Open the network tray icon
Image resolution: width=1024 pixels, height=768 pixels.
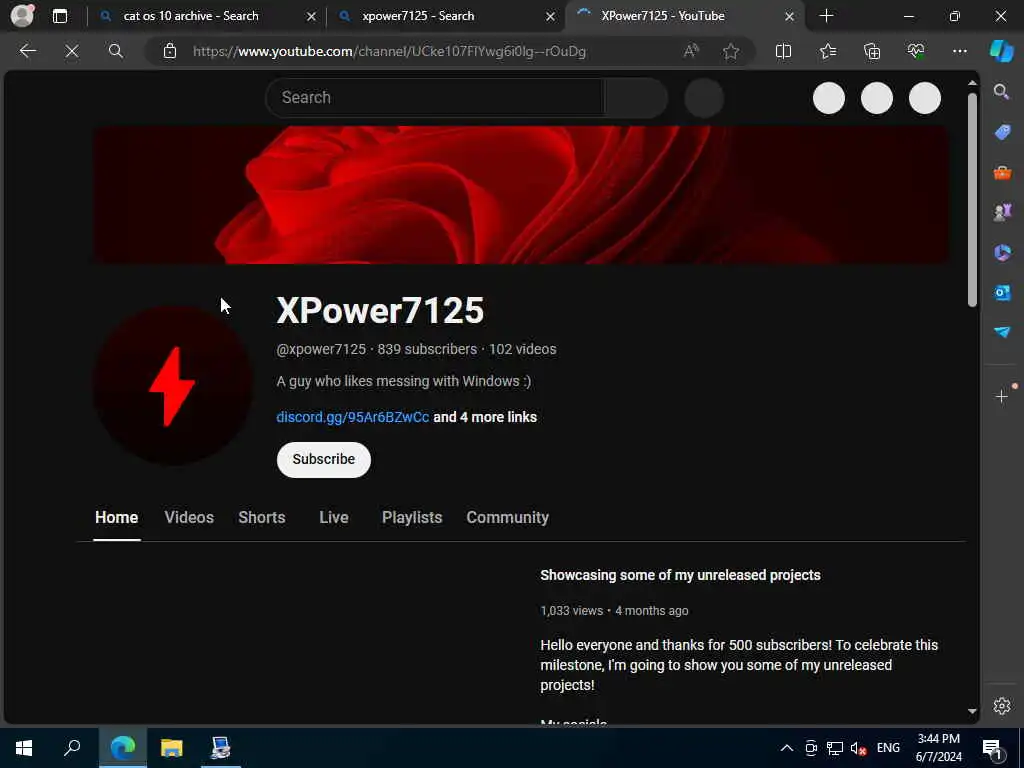pyautogui.click(x=835, y=748)
